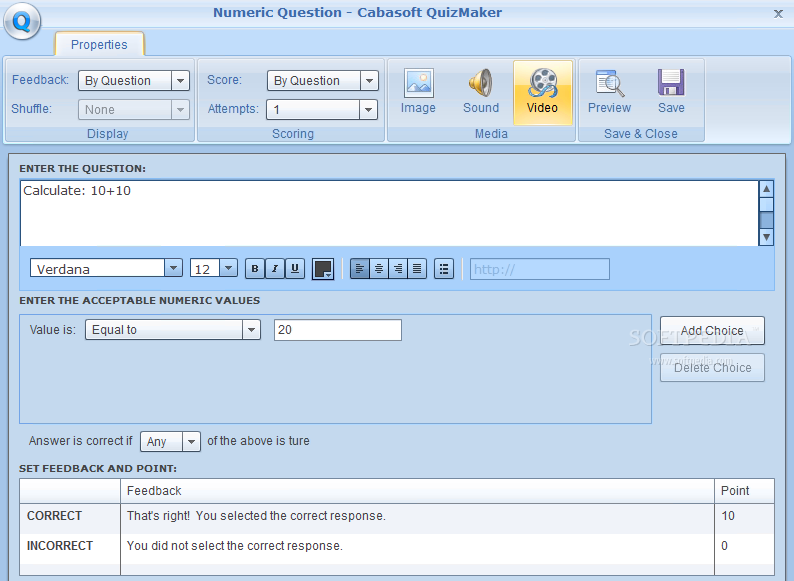Click the question text area

(x=389, y=213)
